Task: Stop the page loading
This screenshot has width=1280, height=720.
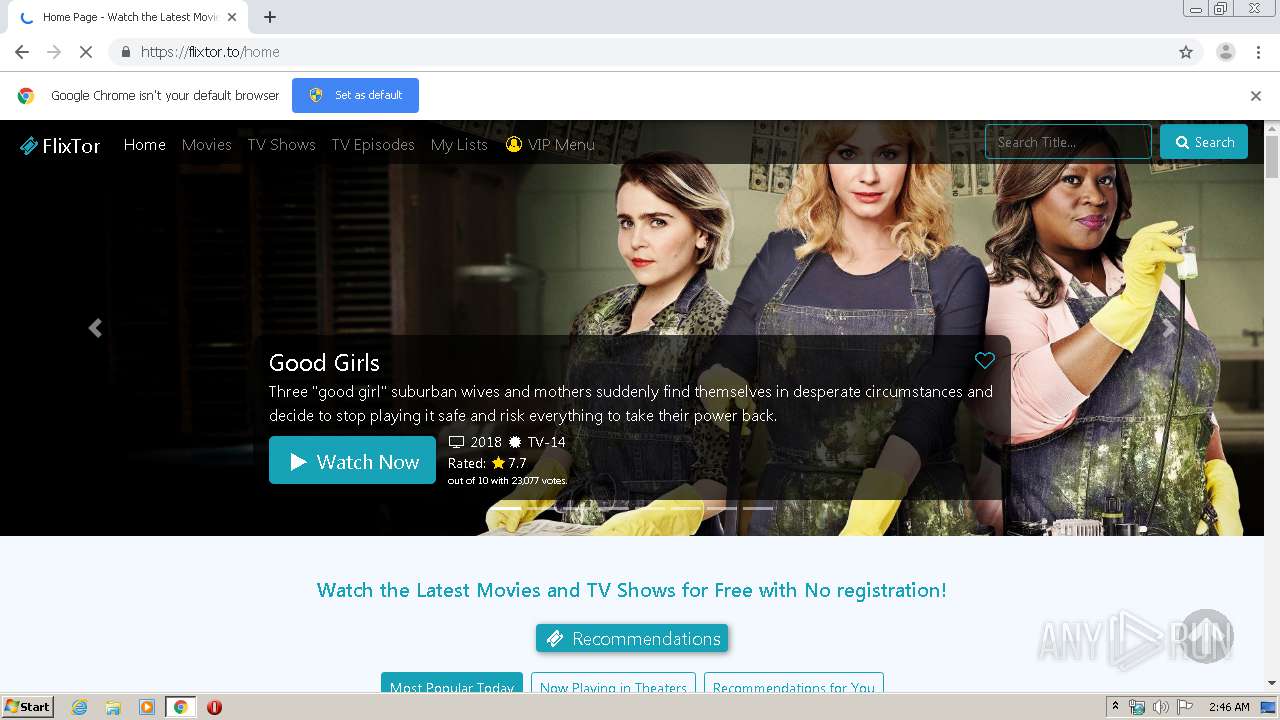Action: [x=86, y=52]
